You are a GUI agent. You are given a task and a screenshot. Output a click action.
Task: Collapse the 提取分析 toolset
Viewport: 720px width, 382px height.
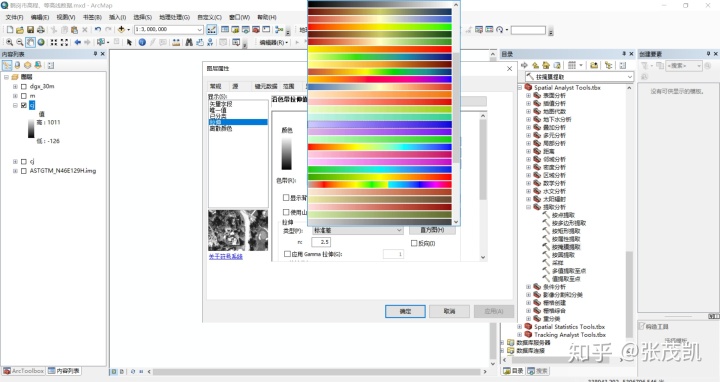pos(528,207)
